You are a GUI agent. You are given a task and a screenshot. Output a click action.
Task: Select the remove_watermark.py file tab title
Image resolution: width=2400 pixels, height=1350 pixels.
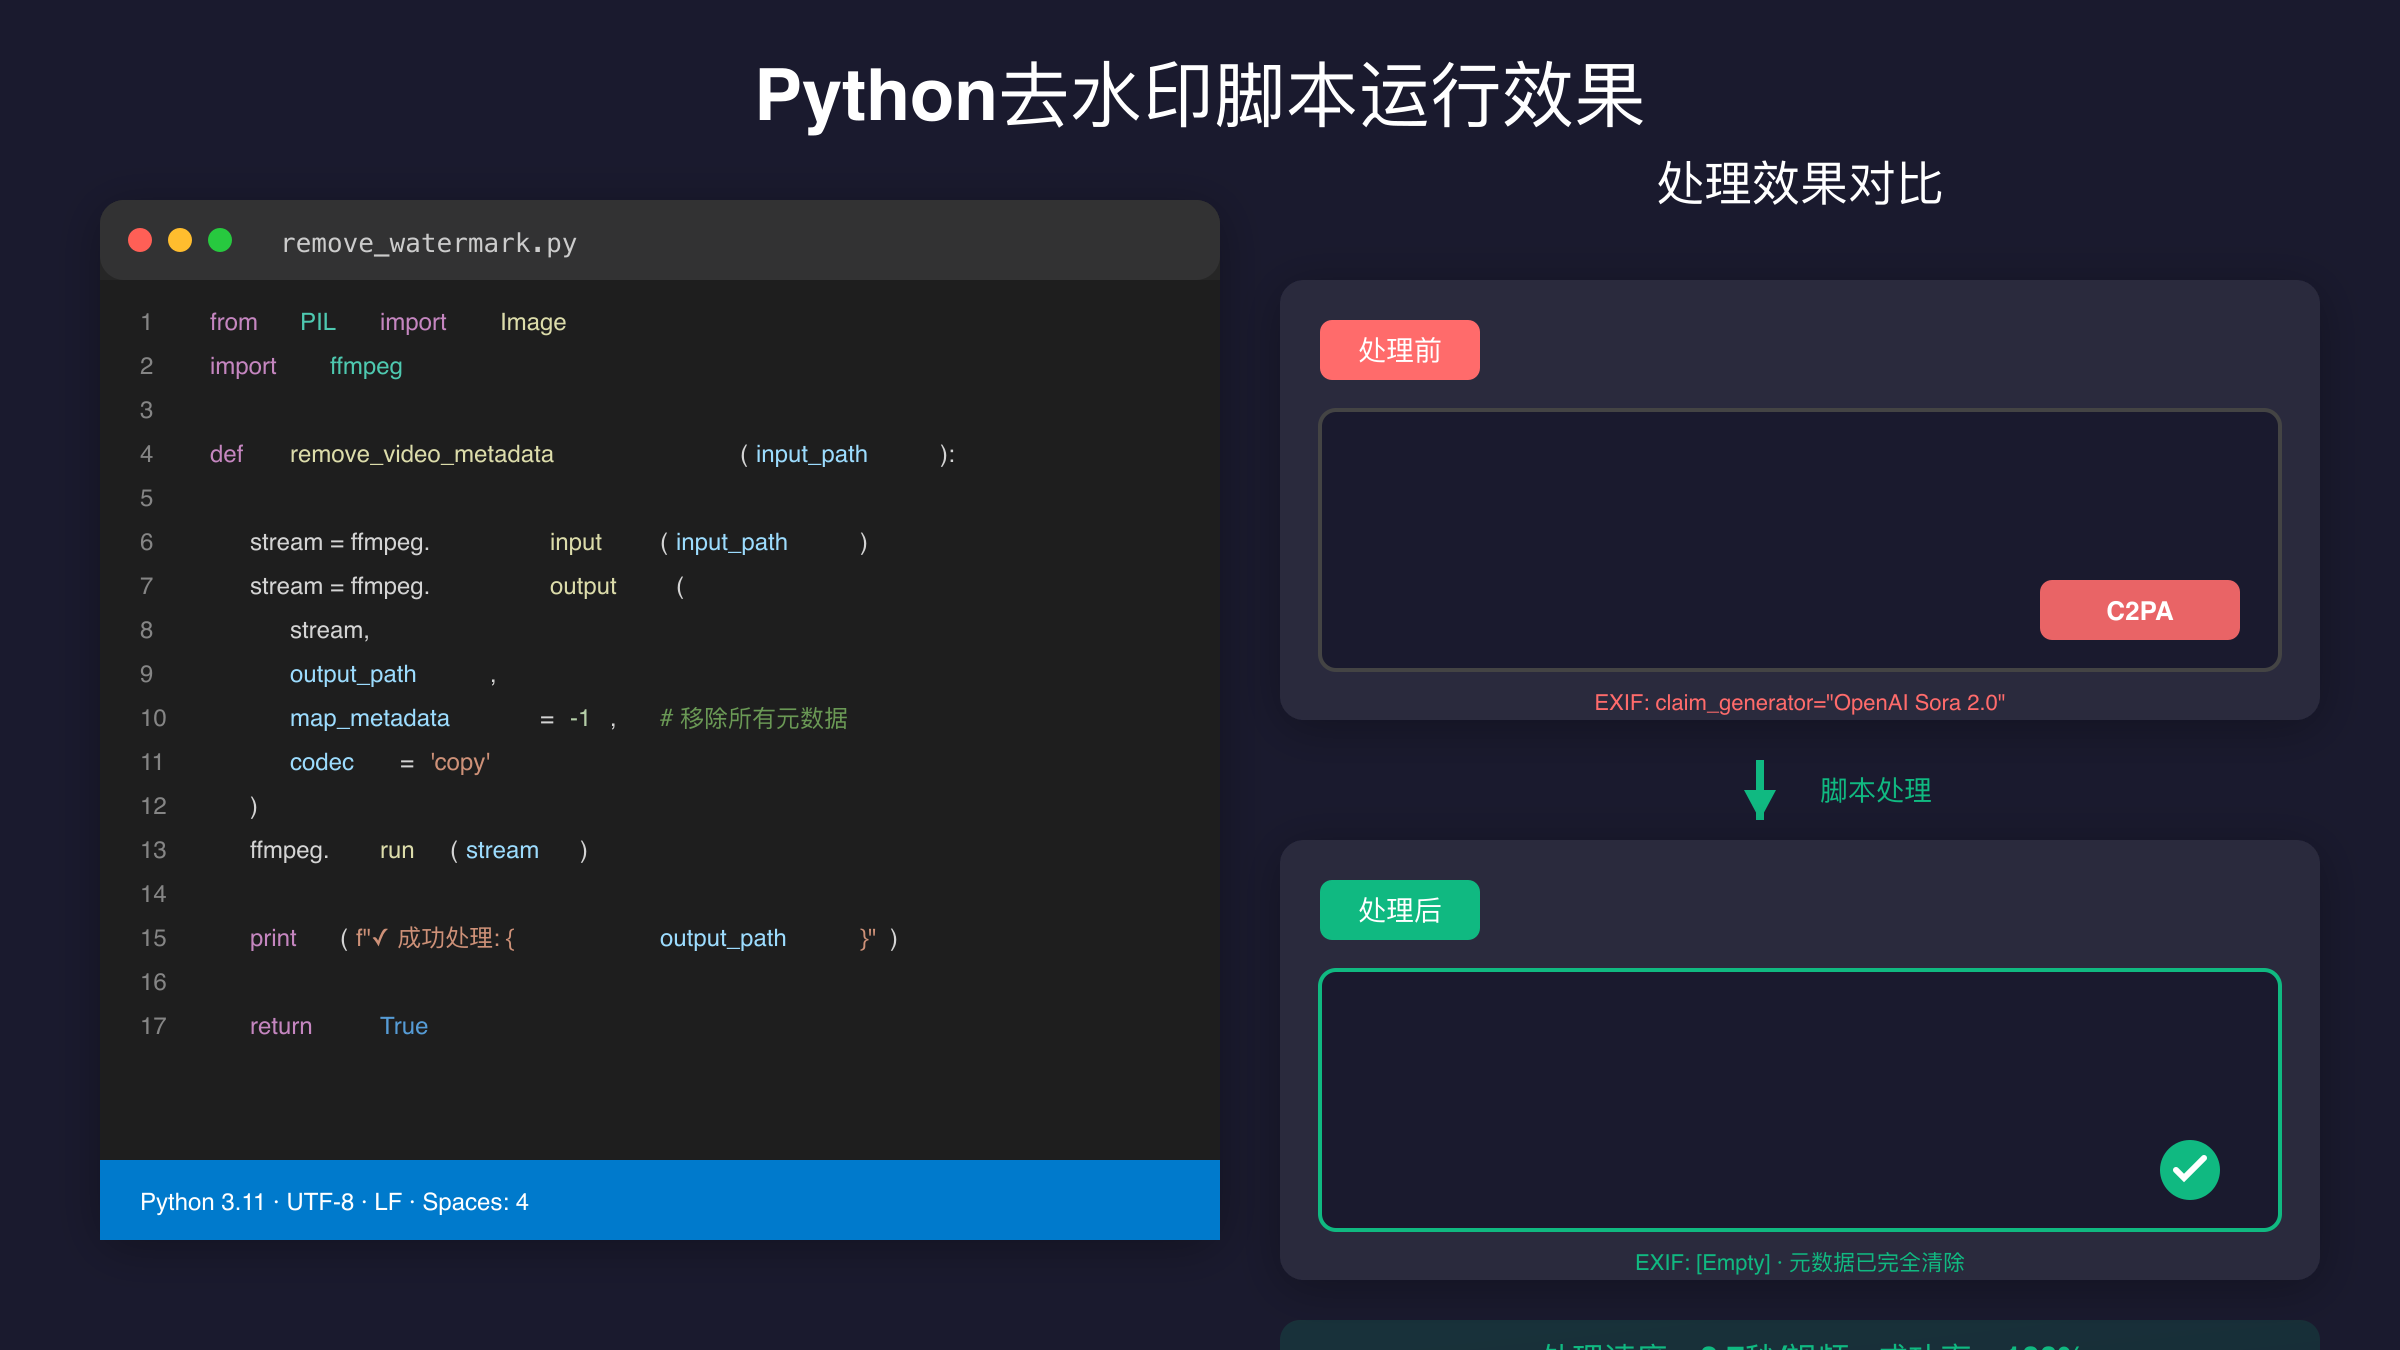point(429,243)
